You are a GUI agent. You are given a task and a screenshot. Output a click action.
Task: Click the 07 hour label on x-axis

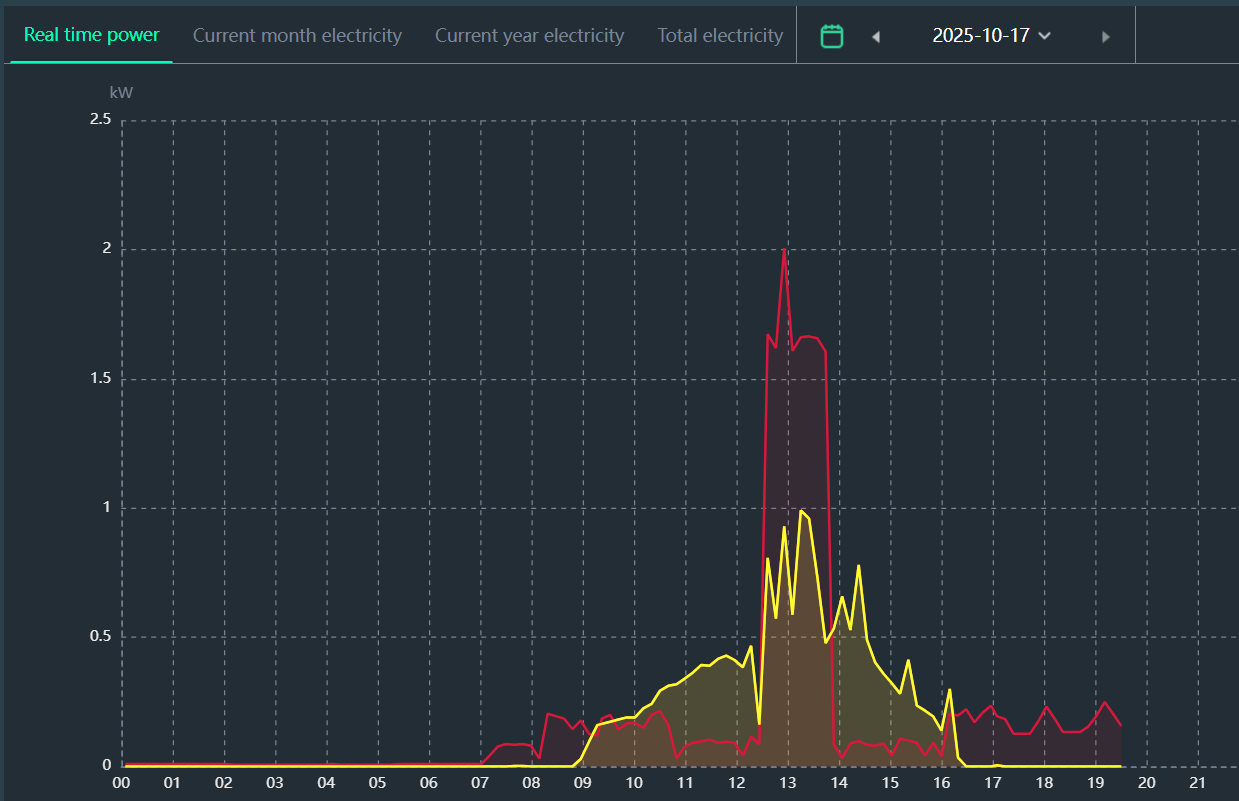[479, 782]
